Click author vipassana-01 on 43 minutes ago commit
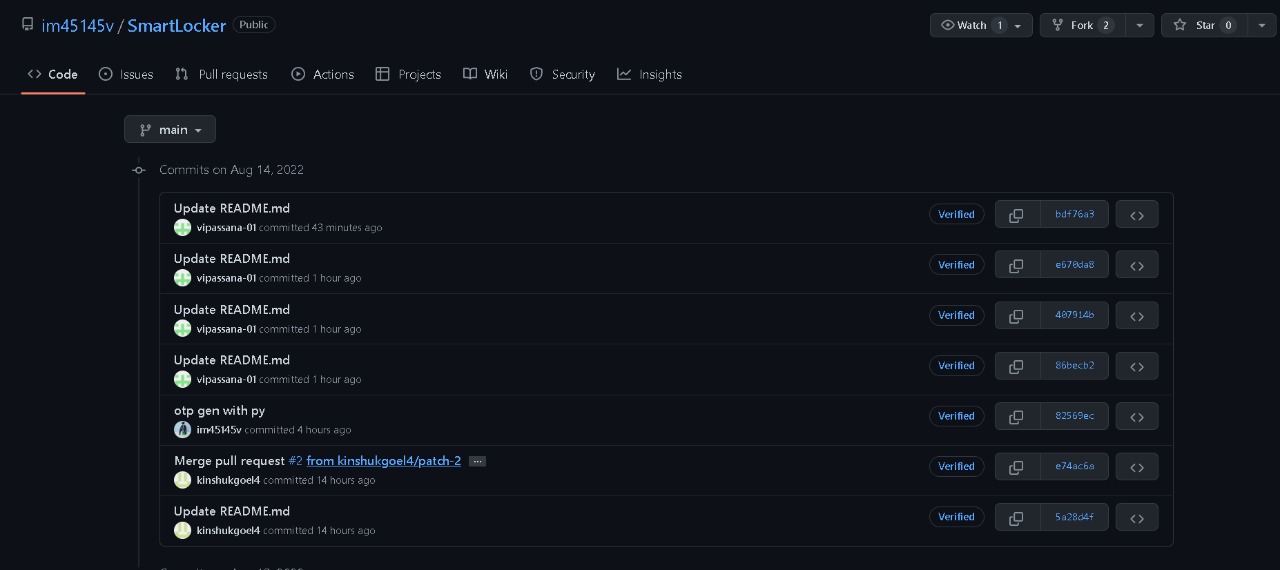This screenshot has width=1280, height=570. coord(226,228)
